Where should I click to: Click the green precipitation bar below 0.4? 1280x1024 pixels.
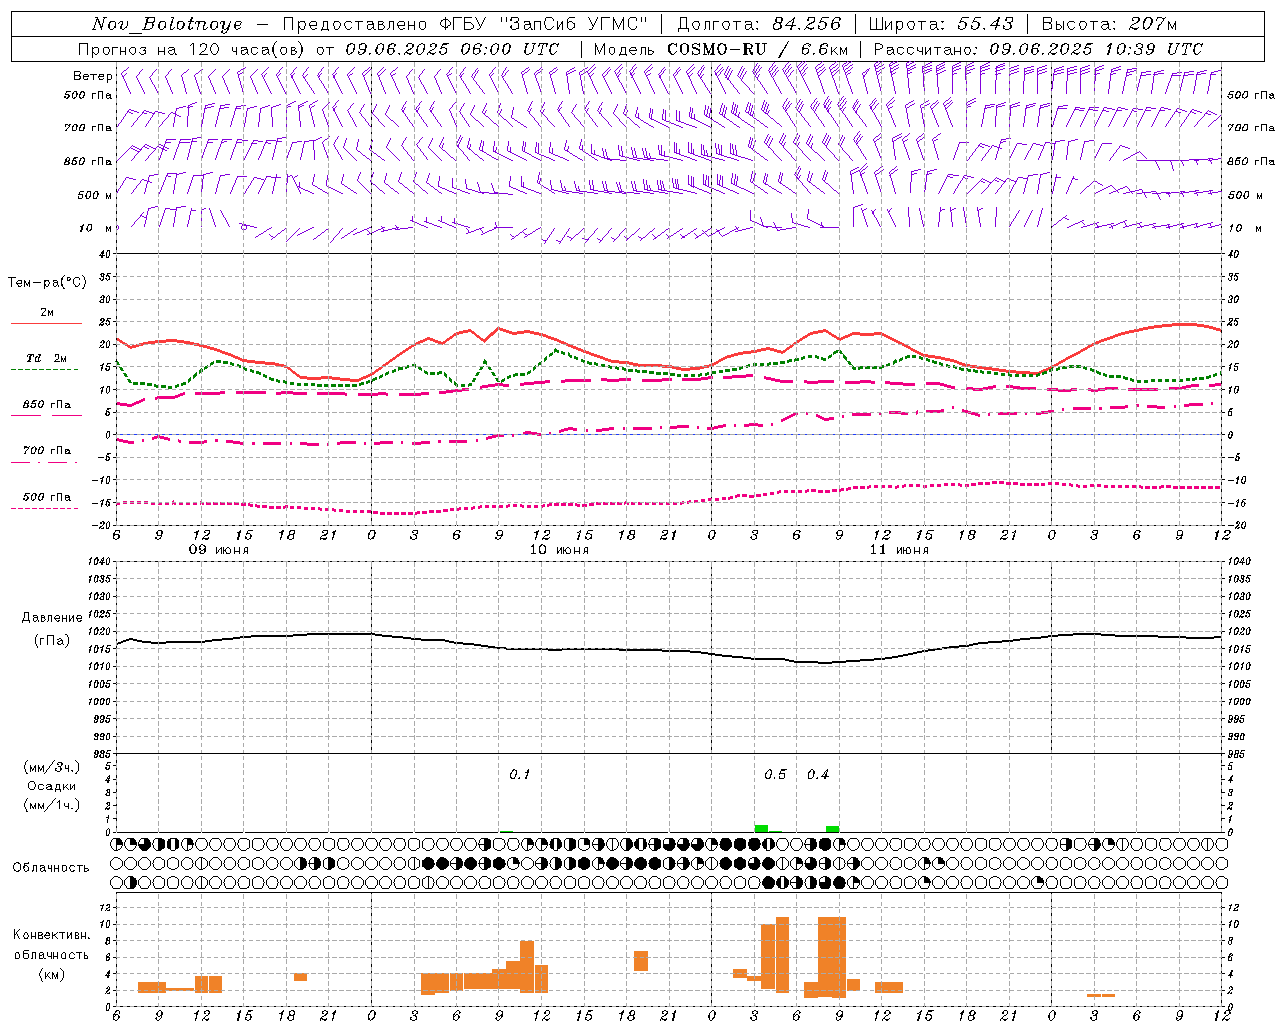tap(832, 829)
